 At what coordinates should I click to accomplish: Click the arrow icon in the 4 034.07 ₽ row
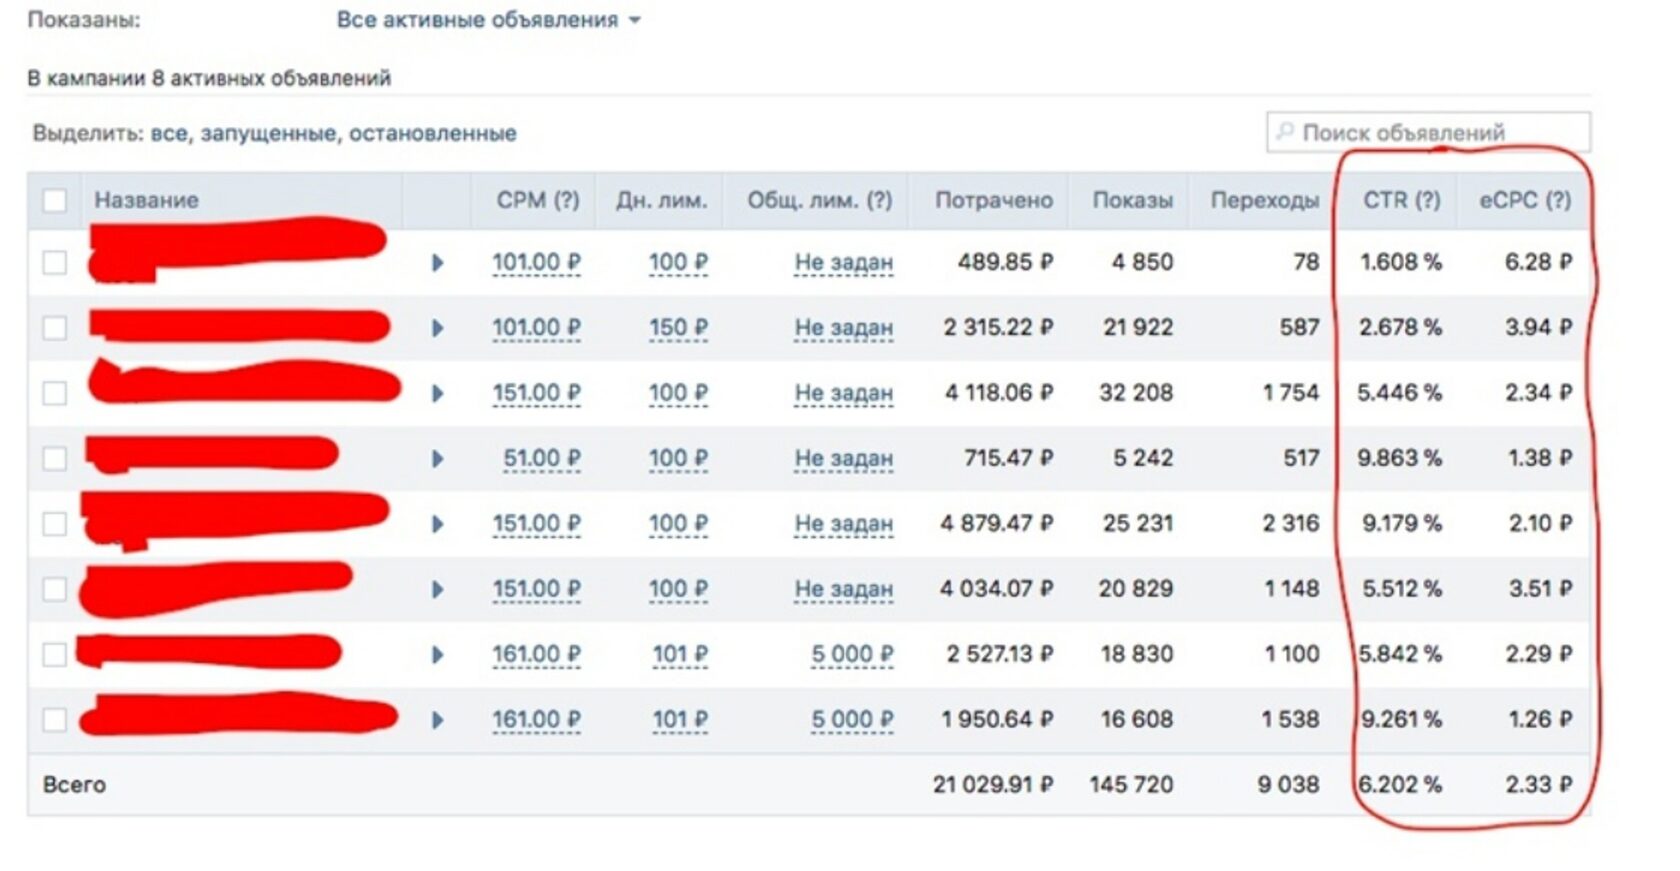coord(437,590)
